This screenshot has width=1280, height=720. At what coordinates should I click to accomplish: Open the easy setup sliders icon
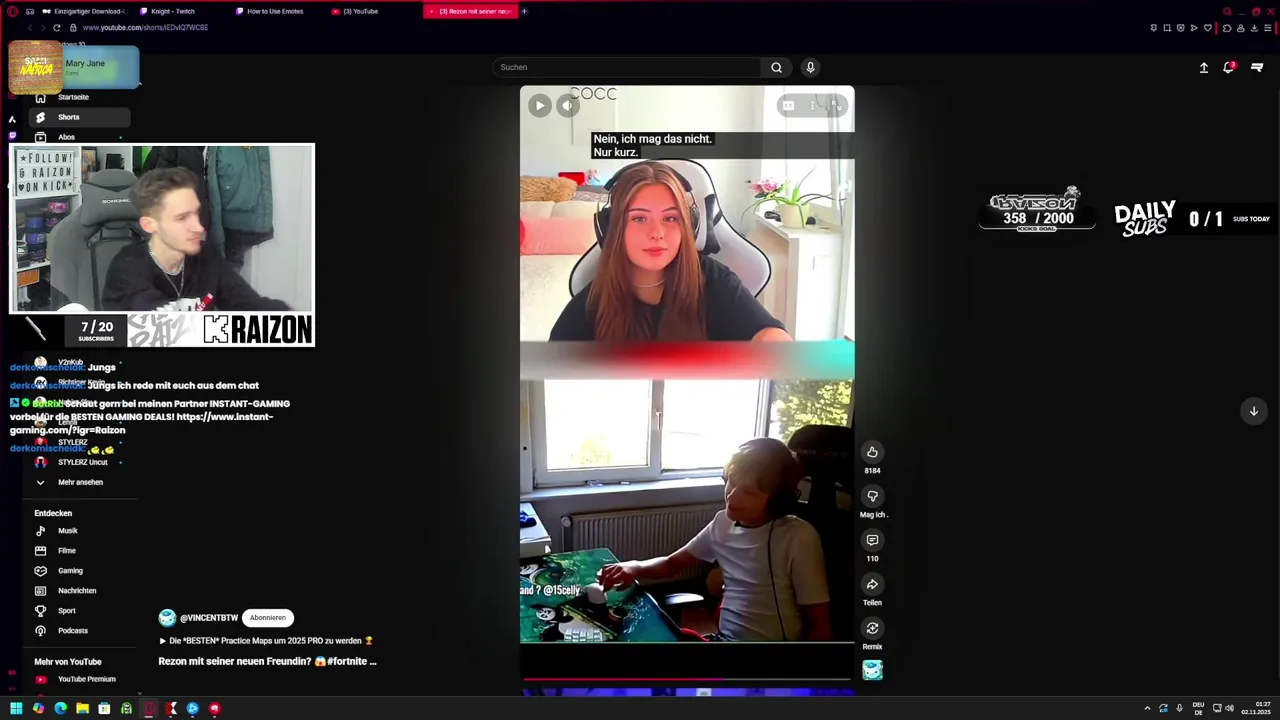pyautogui.click(x=1268, y=28)
